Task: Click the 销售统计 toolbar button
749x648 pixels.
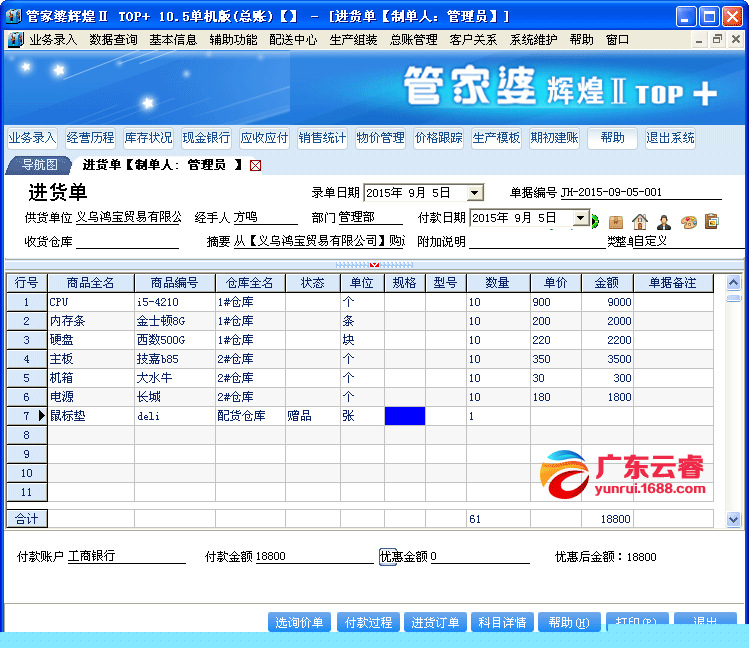Action: tap(322, 138)
